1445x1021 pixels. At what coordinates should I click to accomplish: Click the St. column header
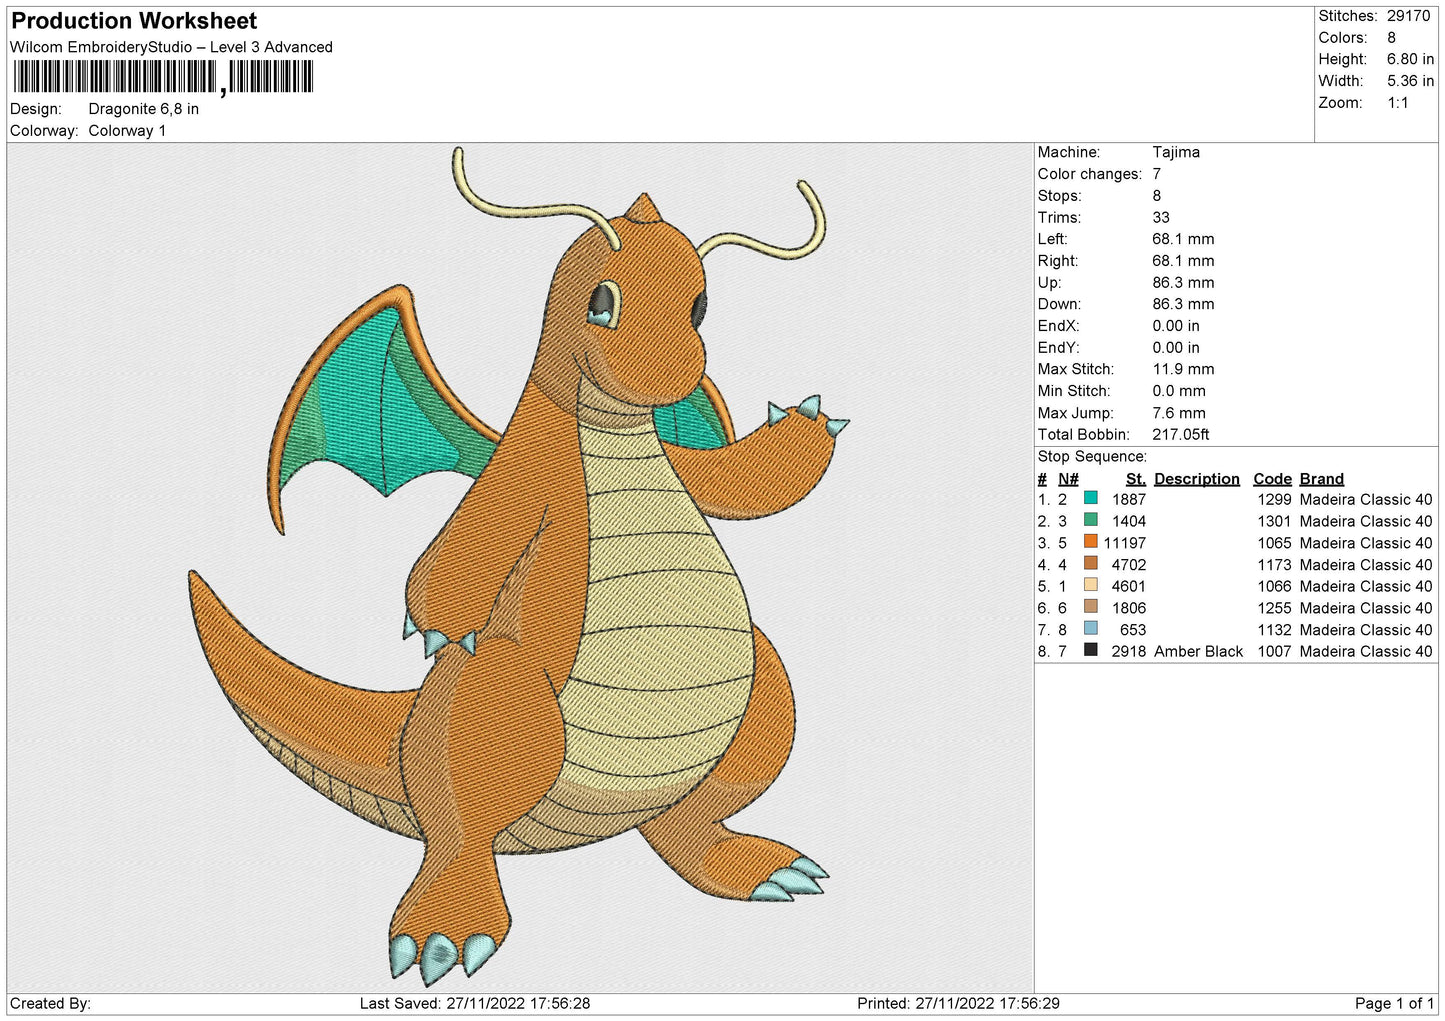coord(1135,479)
